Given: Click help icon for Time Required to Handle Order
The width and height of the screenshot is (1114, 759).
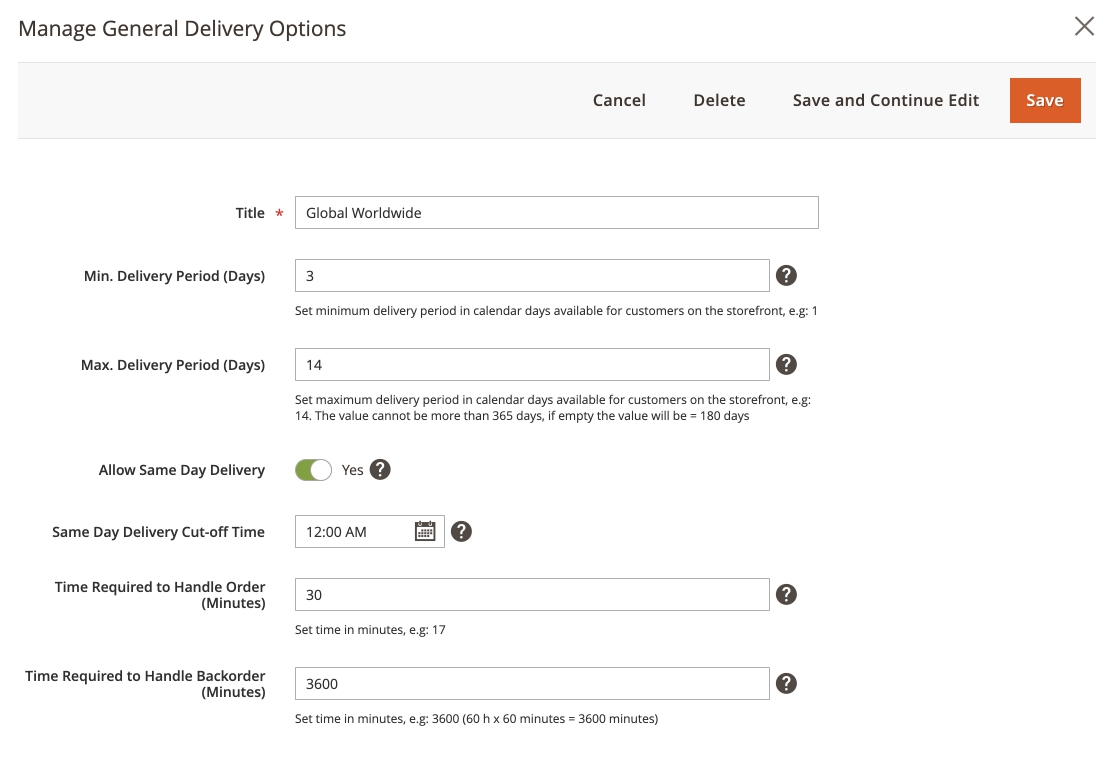Looking at the screenshot, I should pos(787,595).
